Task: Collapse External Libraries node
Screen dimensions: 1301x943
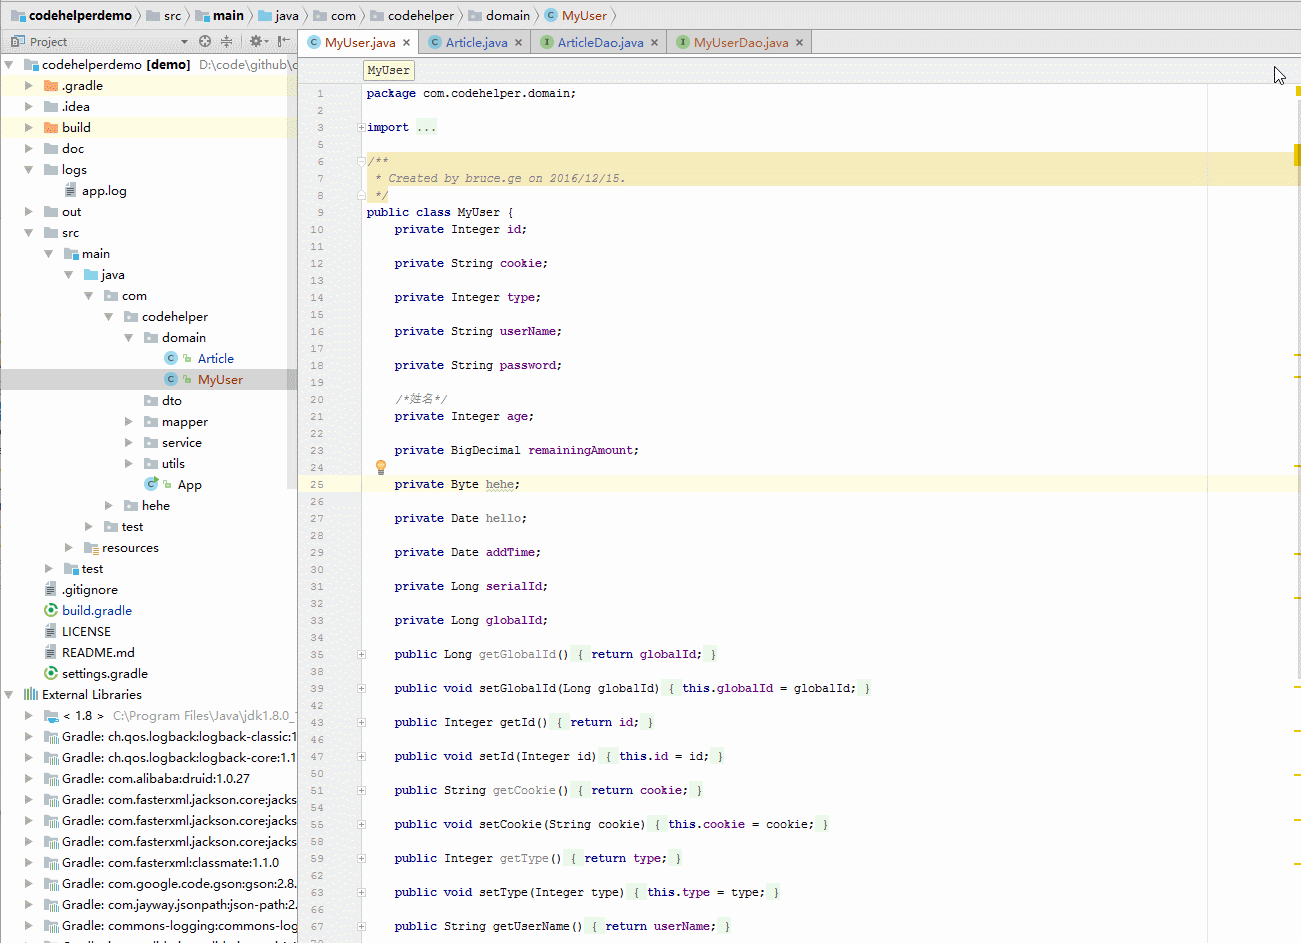Action: (8, 694)
